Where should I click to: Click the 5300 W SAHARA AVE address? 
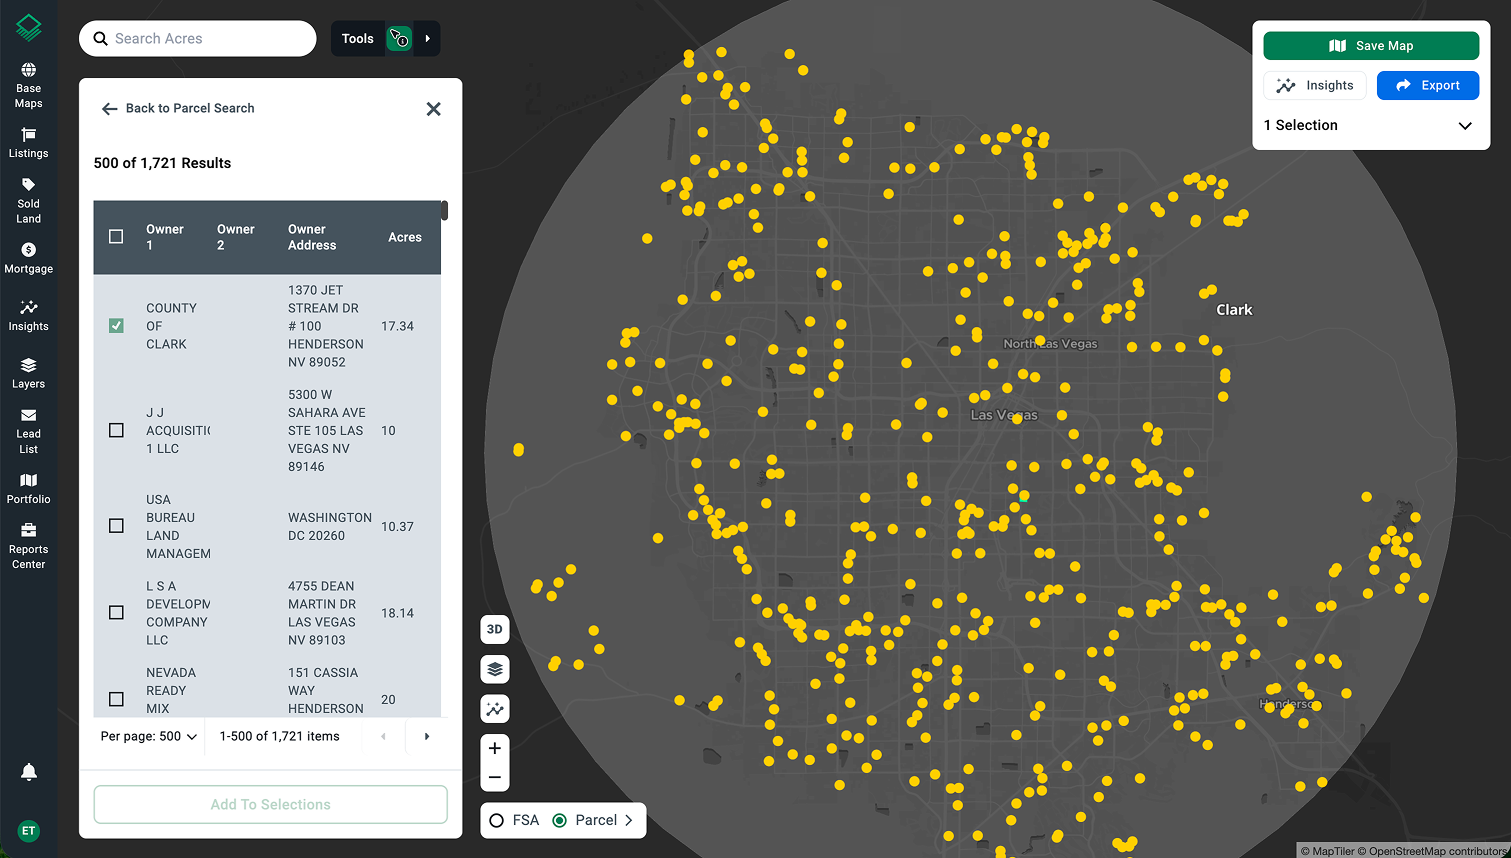[327, 431]
